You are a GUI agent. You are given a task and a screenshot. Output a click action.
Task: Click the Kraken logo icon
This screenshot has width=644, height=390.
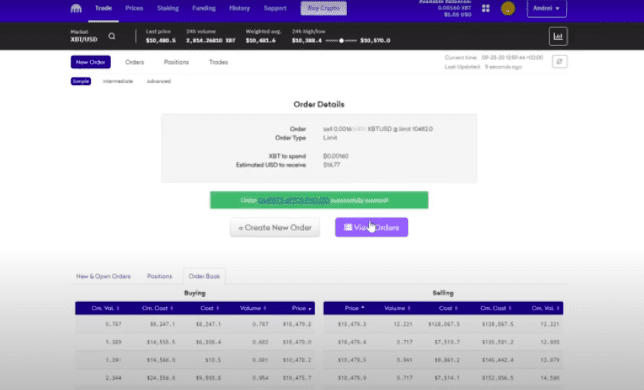[x=76, y=8]
